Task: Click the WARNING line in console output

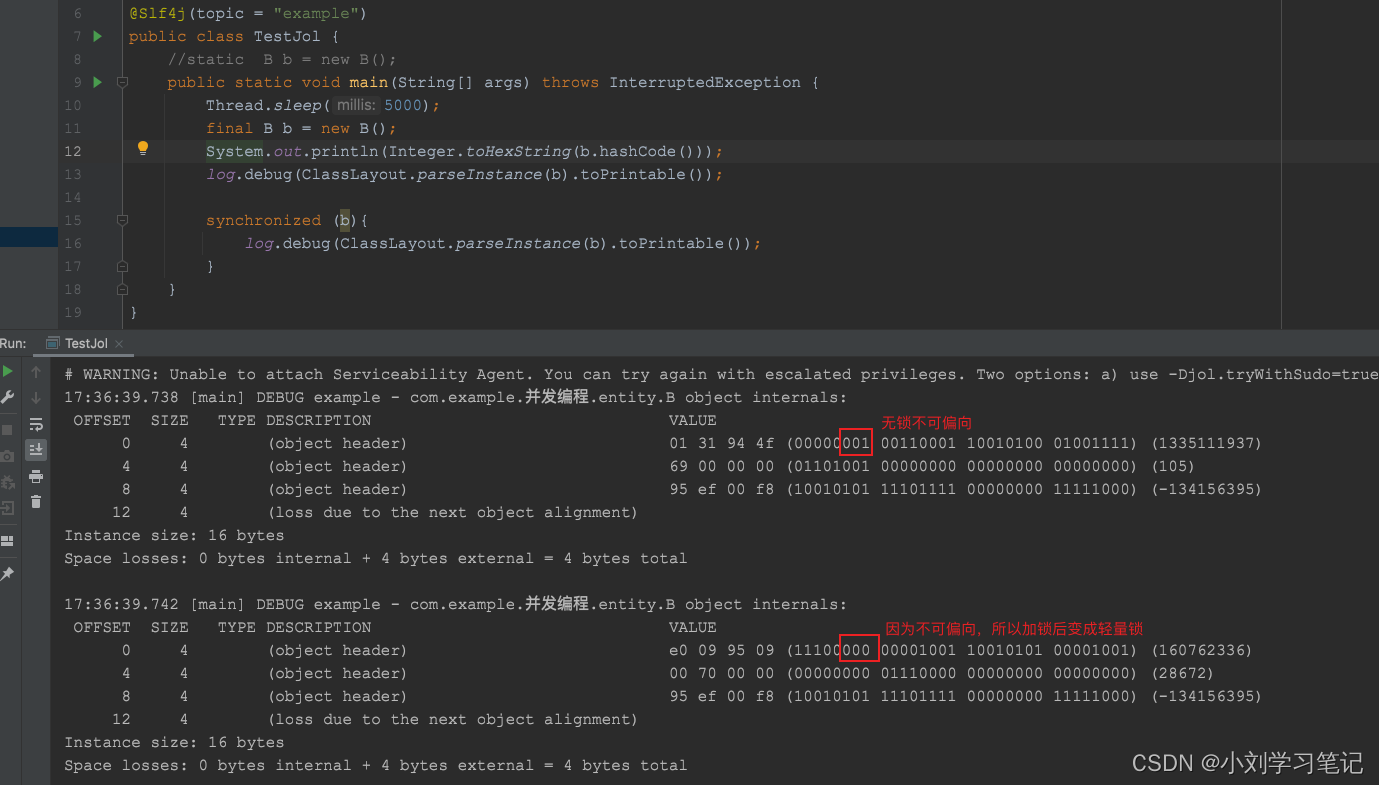Action: [x=721, y=374]
